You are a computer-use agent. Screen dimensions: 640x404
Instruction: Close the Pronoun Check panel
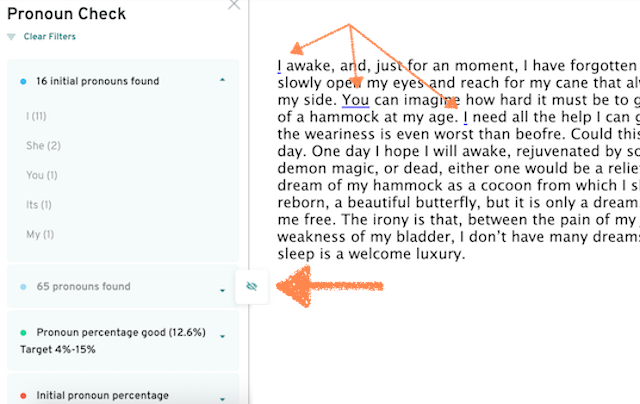234,4
